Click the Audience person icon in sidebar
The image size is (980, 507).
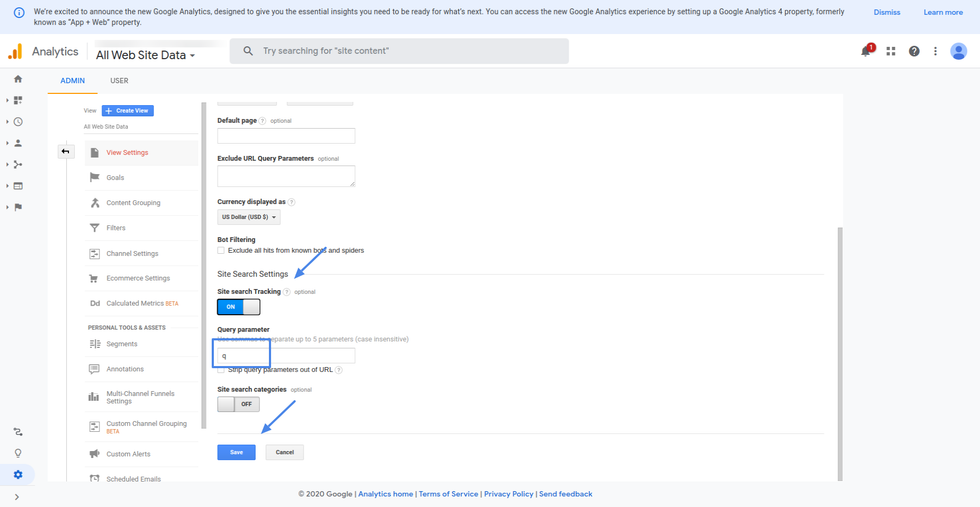point(18,143)
